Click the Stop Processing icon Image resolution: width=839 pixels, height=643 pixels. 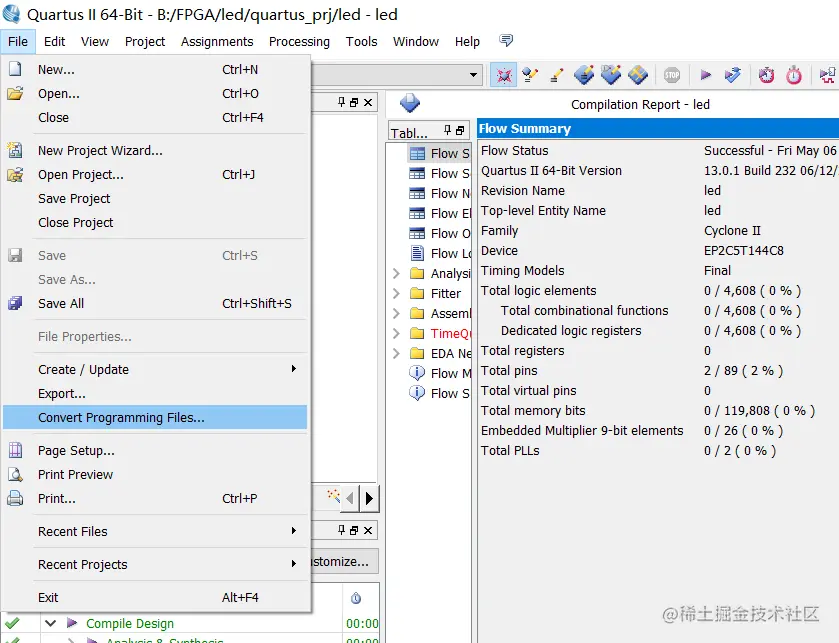(x=672, y=75)
